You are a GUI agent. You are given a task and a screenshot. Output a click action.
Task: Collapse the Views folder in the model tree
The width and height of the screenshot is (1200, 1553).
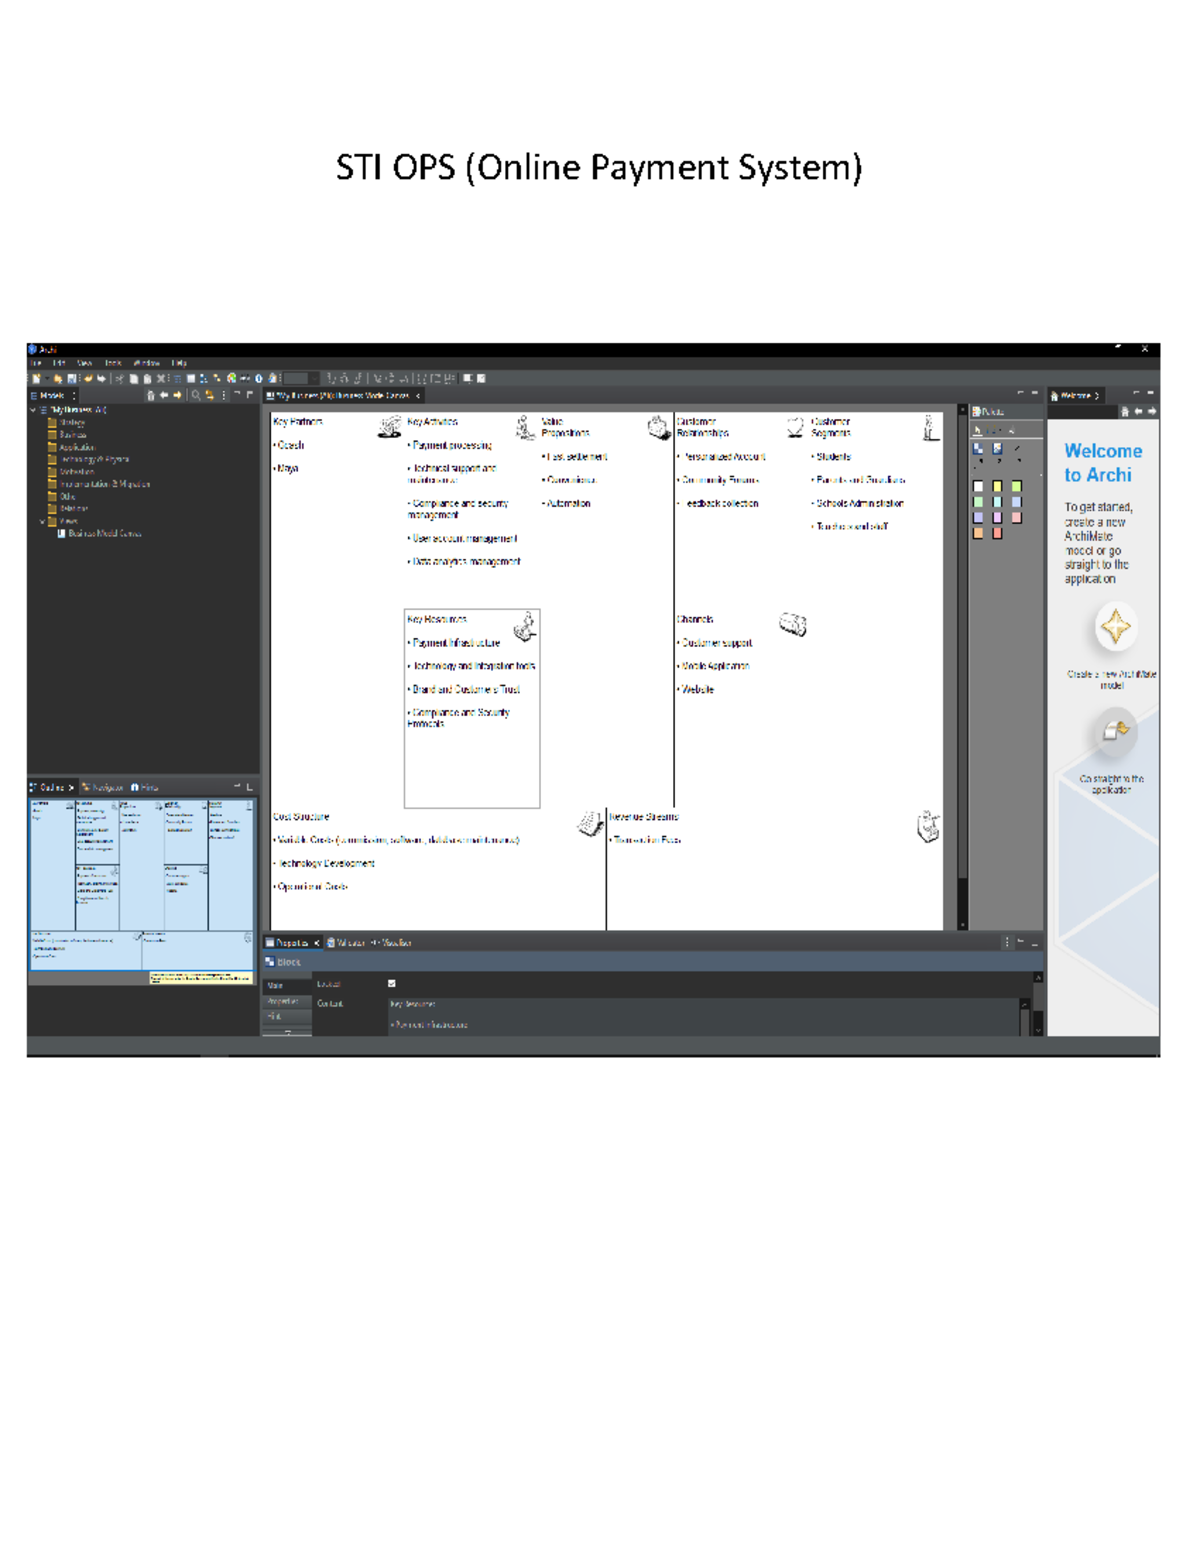(42, 521)
